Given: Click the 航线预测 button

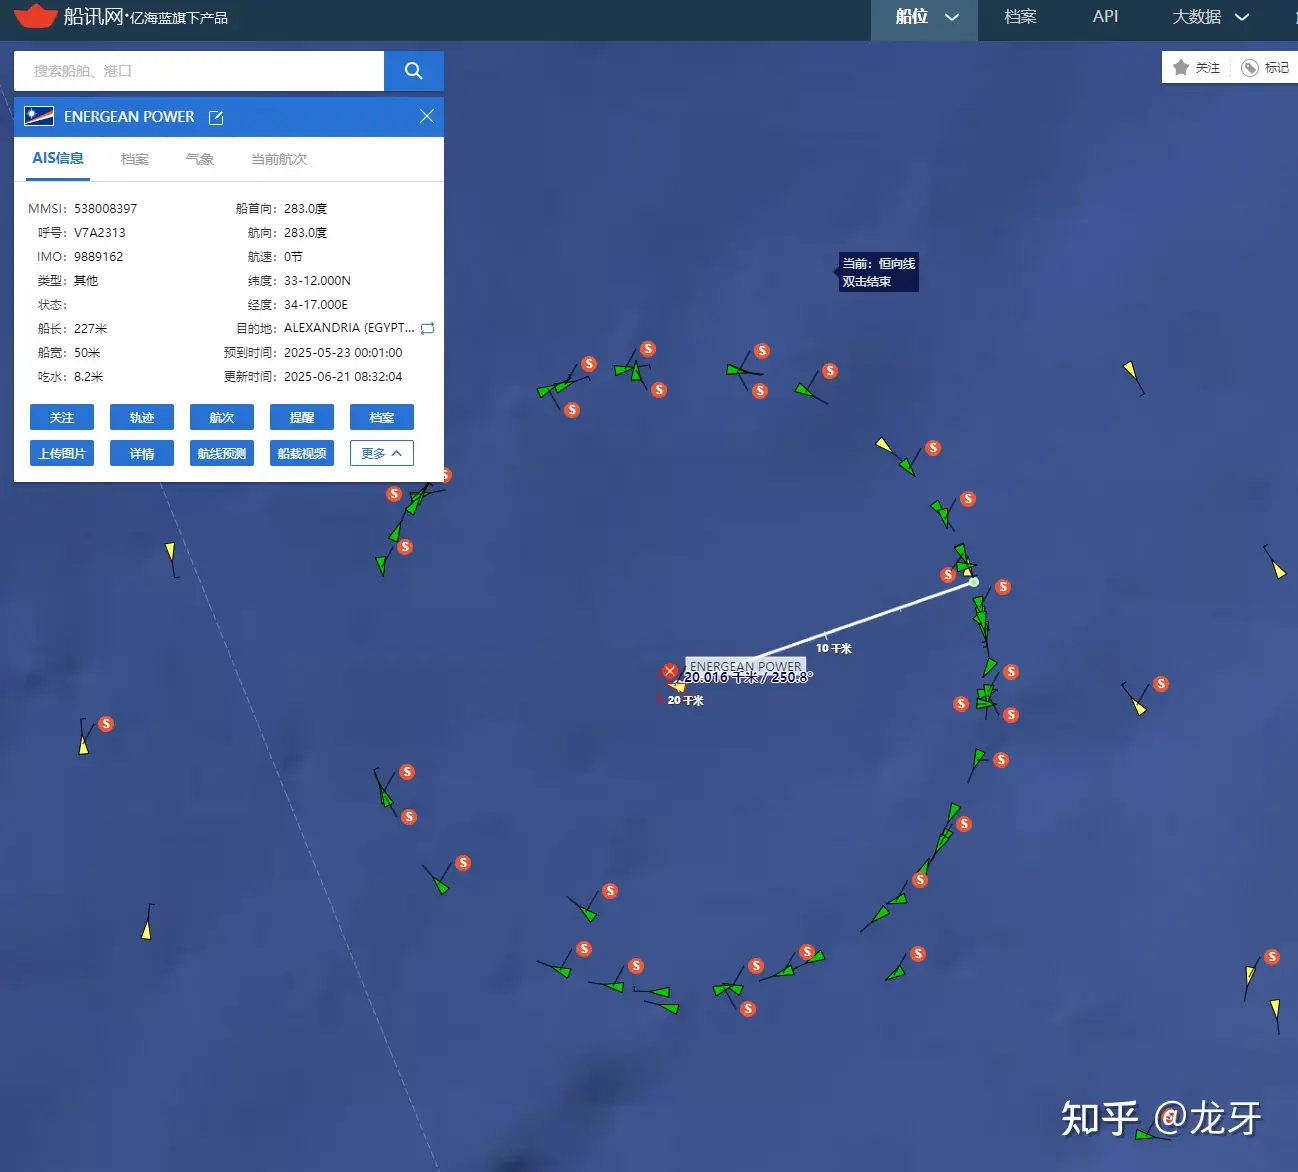Looking at the screenshot, I should (222, 453).
